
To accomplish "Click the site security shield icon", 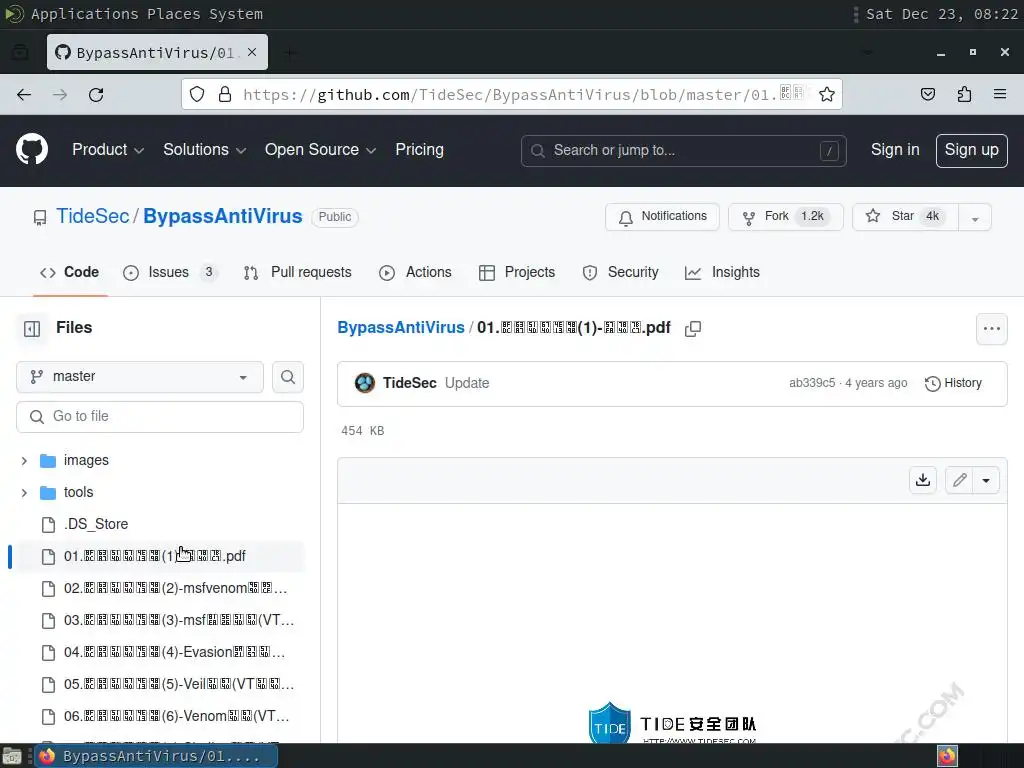I will tap(197, 95).
